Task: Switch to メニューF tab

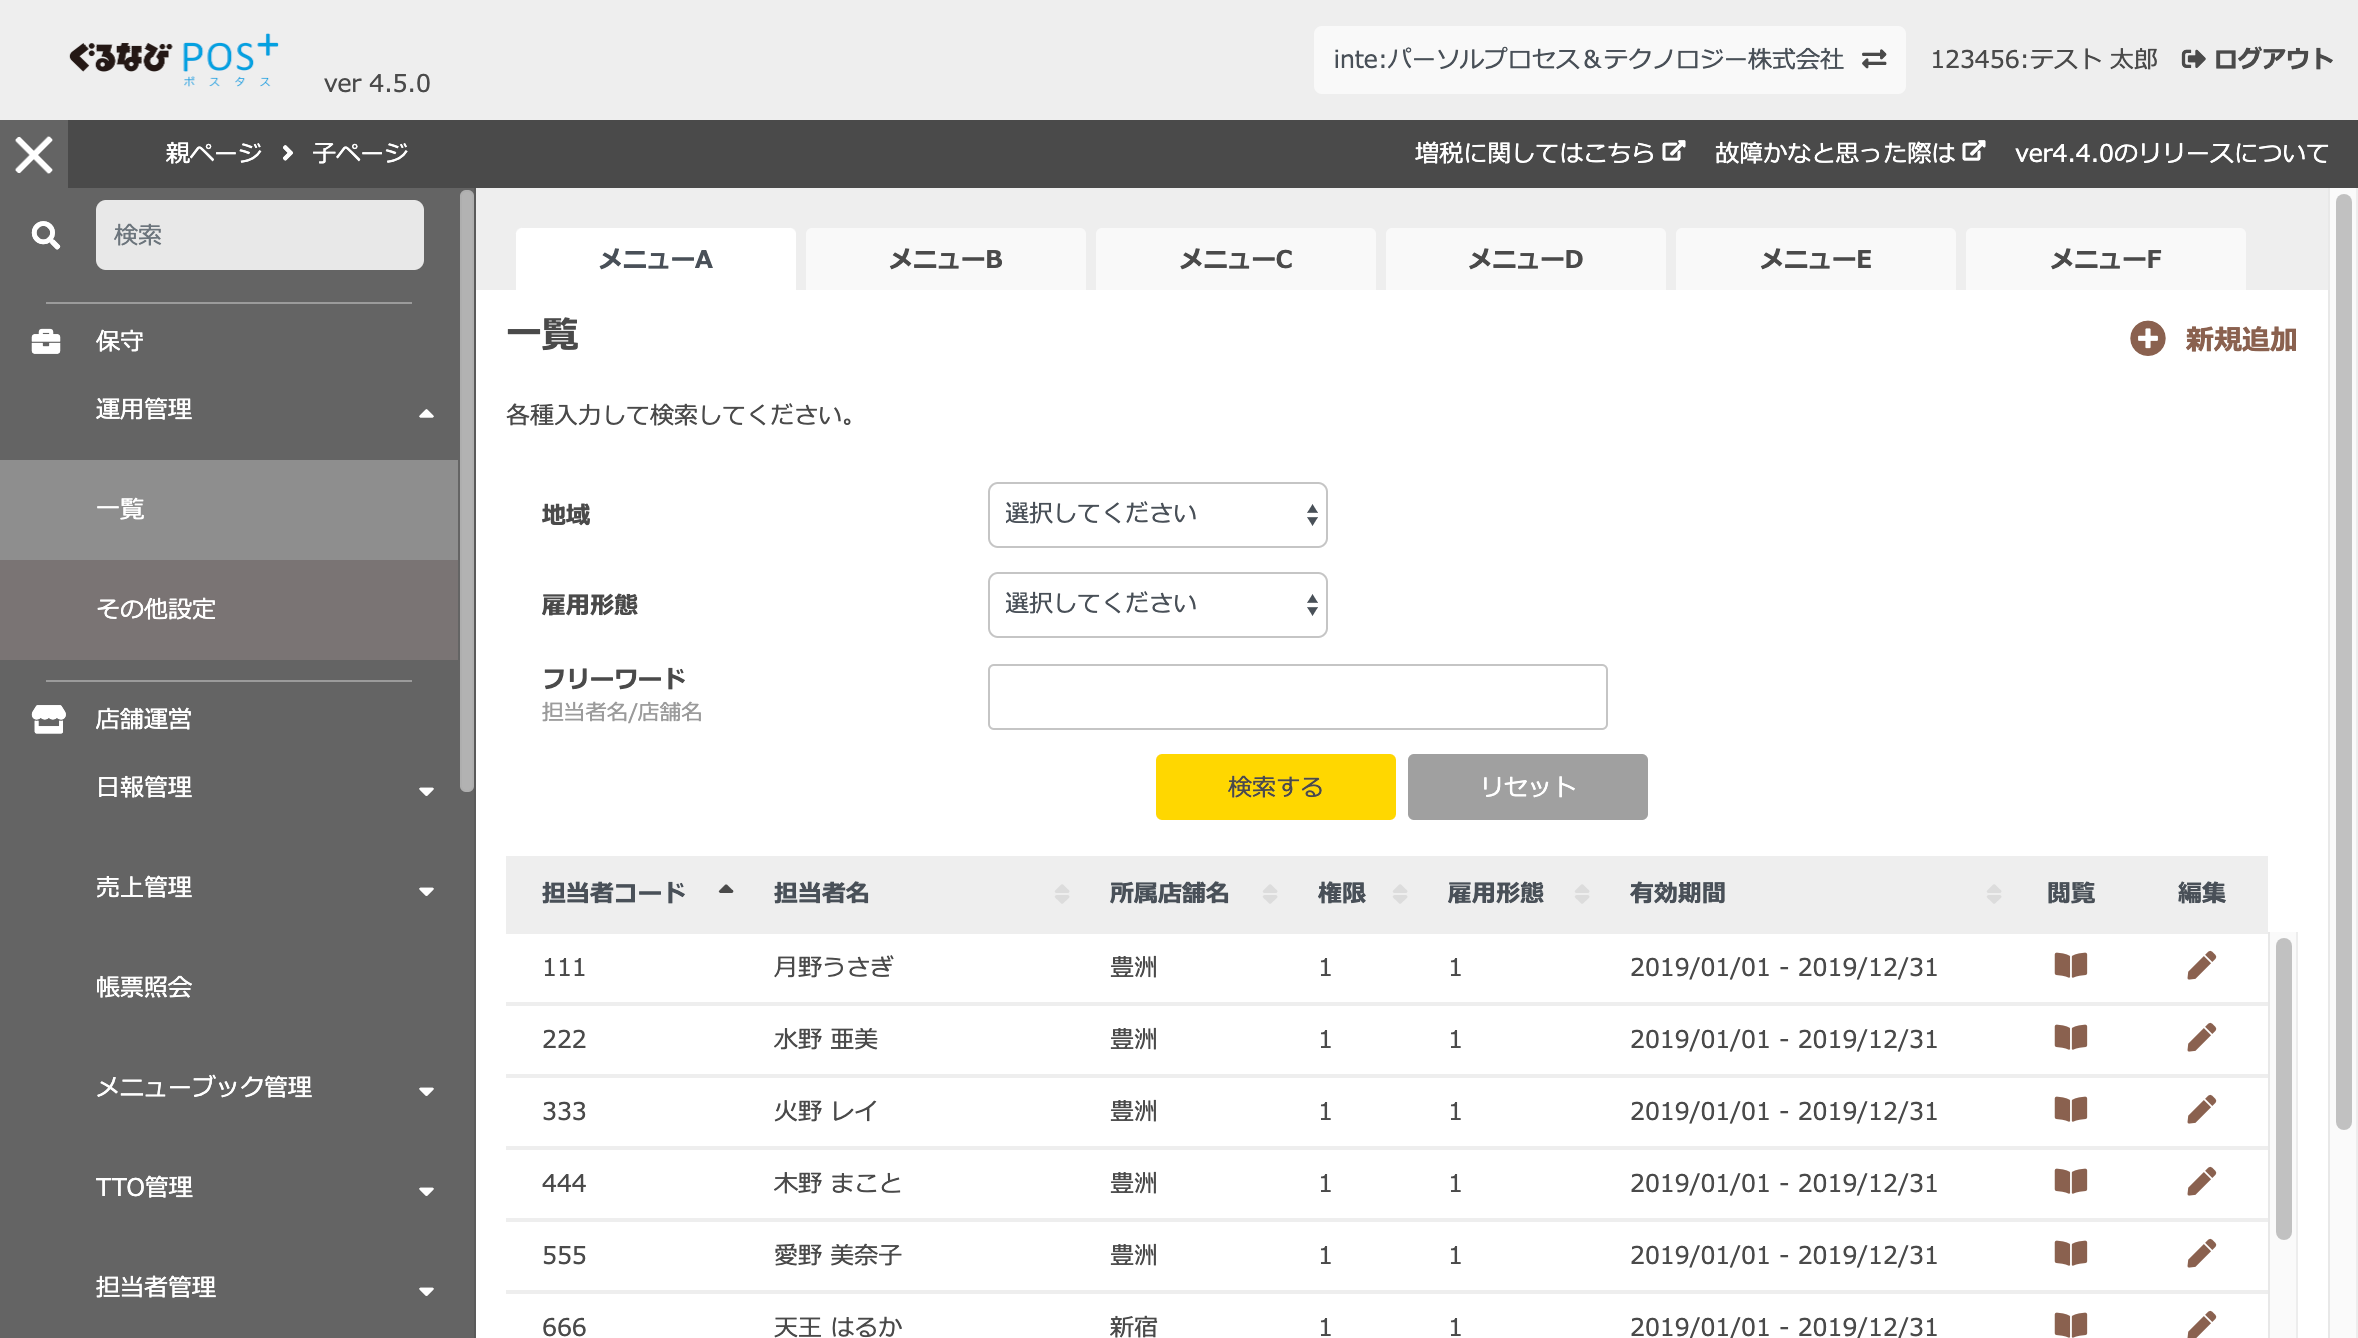Action: click(2106, 259)
